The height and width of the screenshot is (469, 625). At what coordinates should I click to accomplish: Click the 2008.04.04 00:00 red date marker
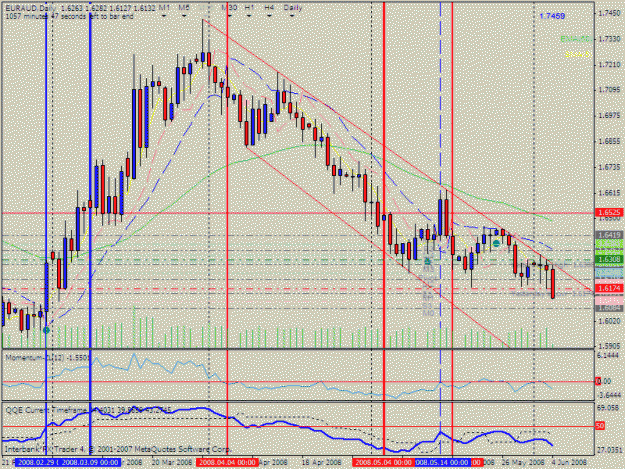[x=227, y=462]
